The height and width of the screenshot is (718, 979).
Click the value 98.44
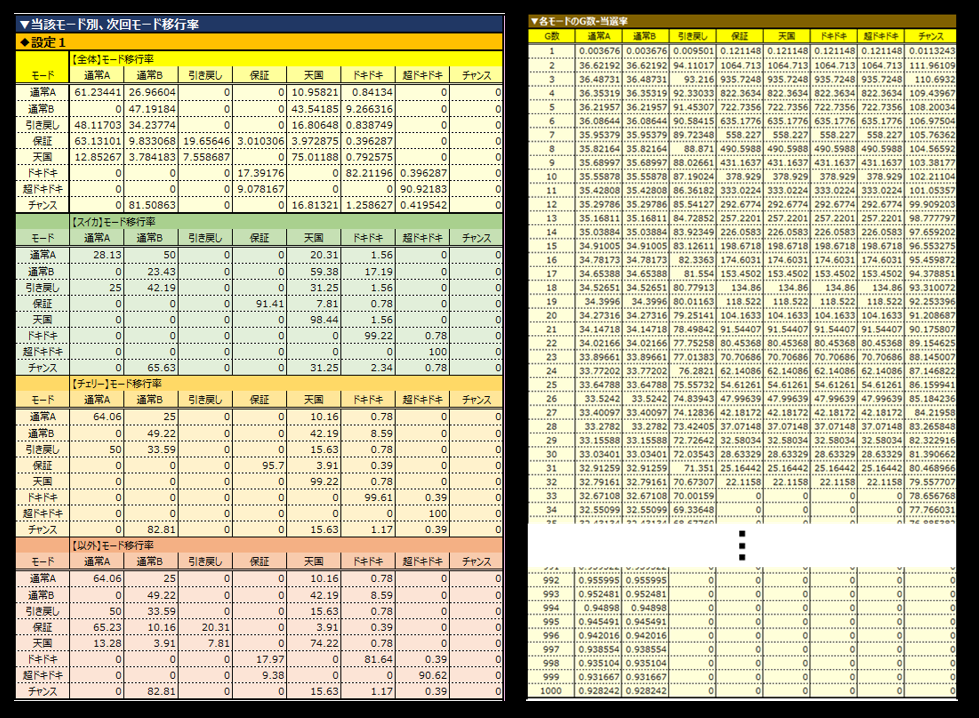tap(314, 320)
